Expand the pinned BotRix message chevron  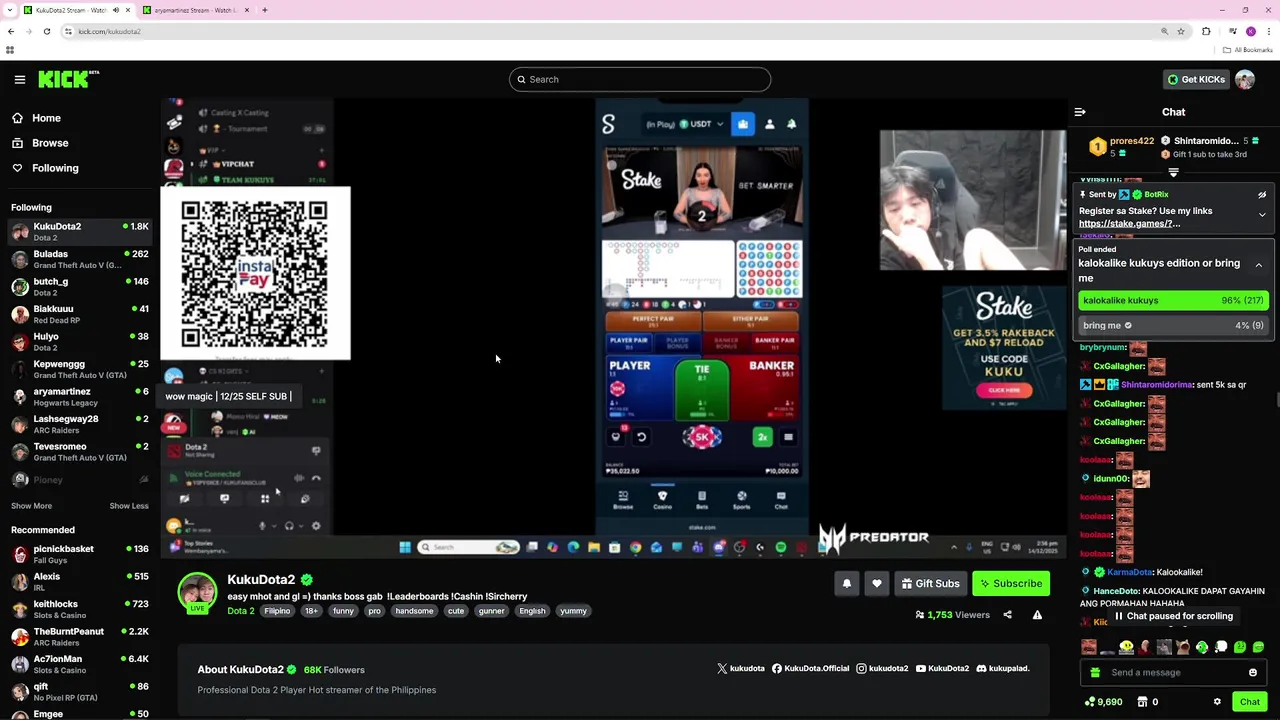pos(1262,214)
